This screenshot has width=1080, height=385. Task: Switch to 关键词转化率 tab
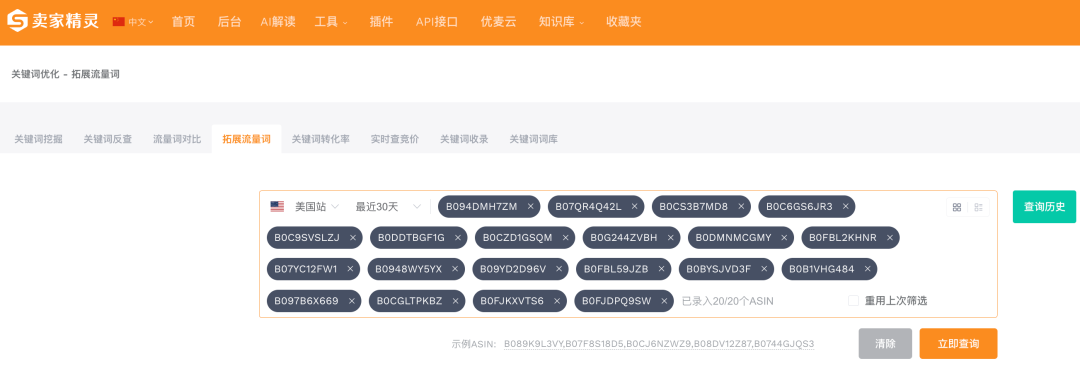tap(321, 139)
